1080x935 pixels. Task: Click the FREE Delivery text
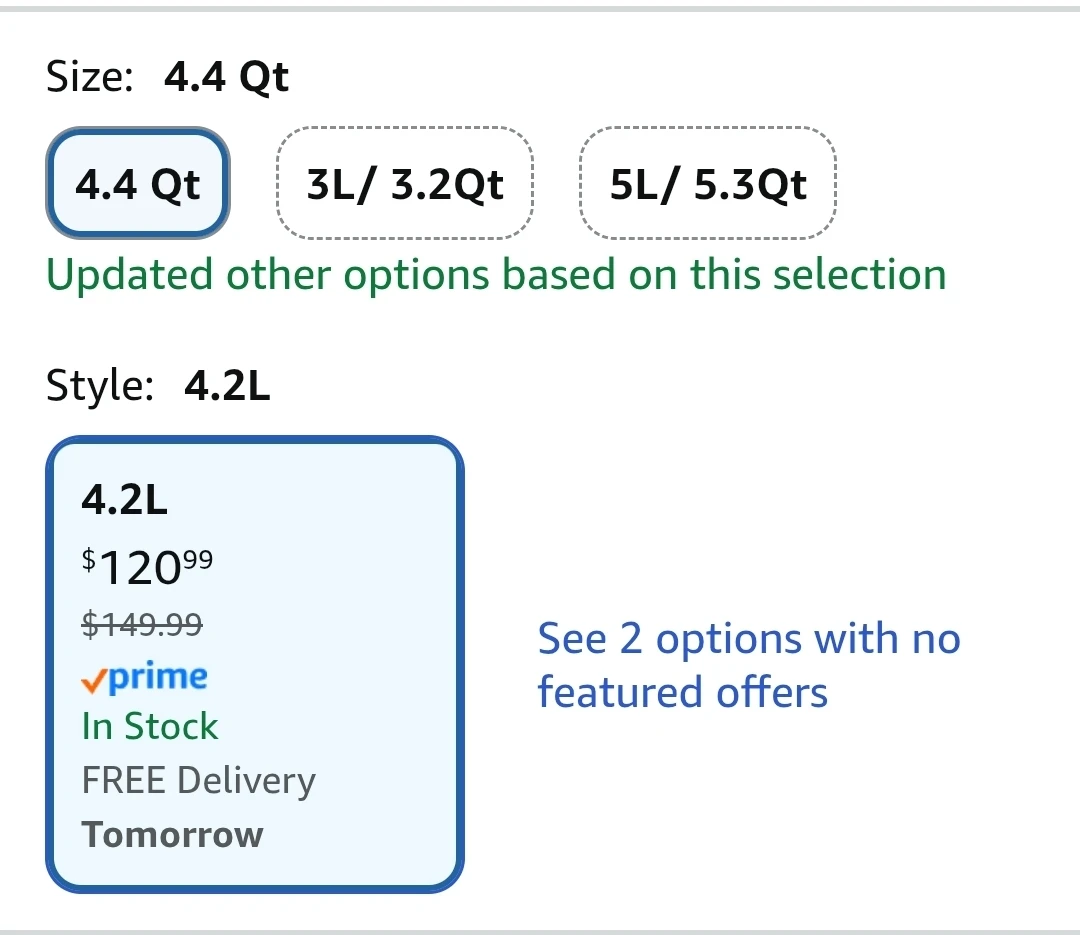(198, 781)
